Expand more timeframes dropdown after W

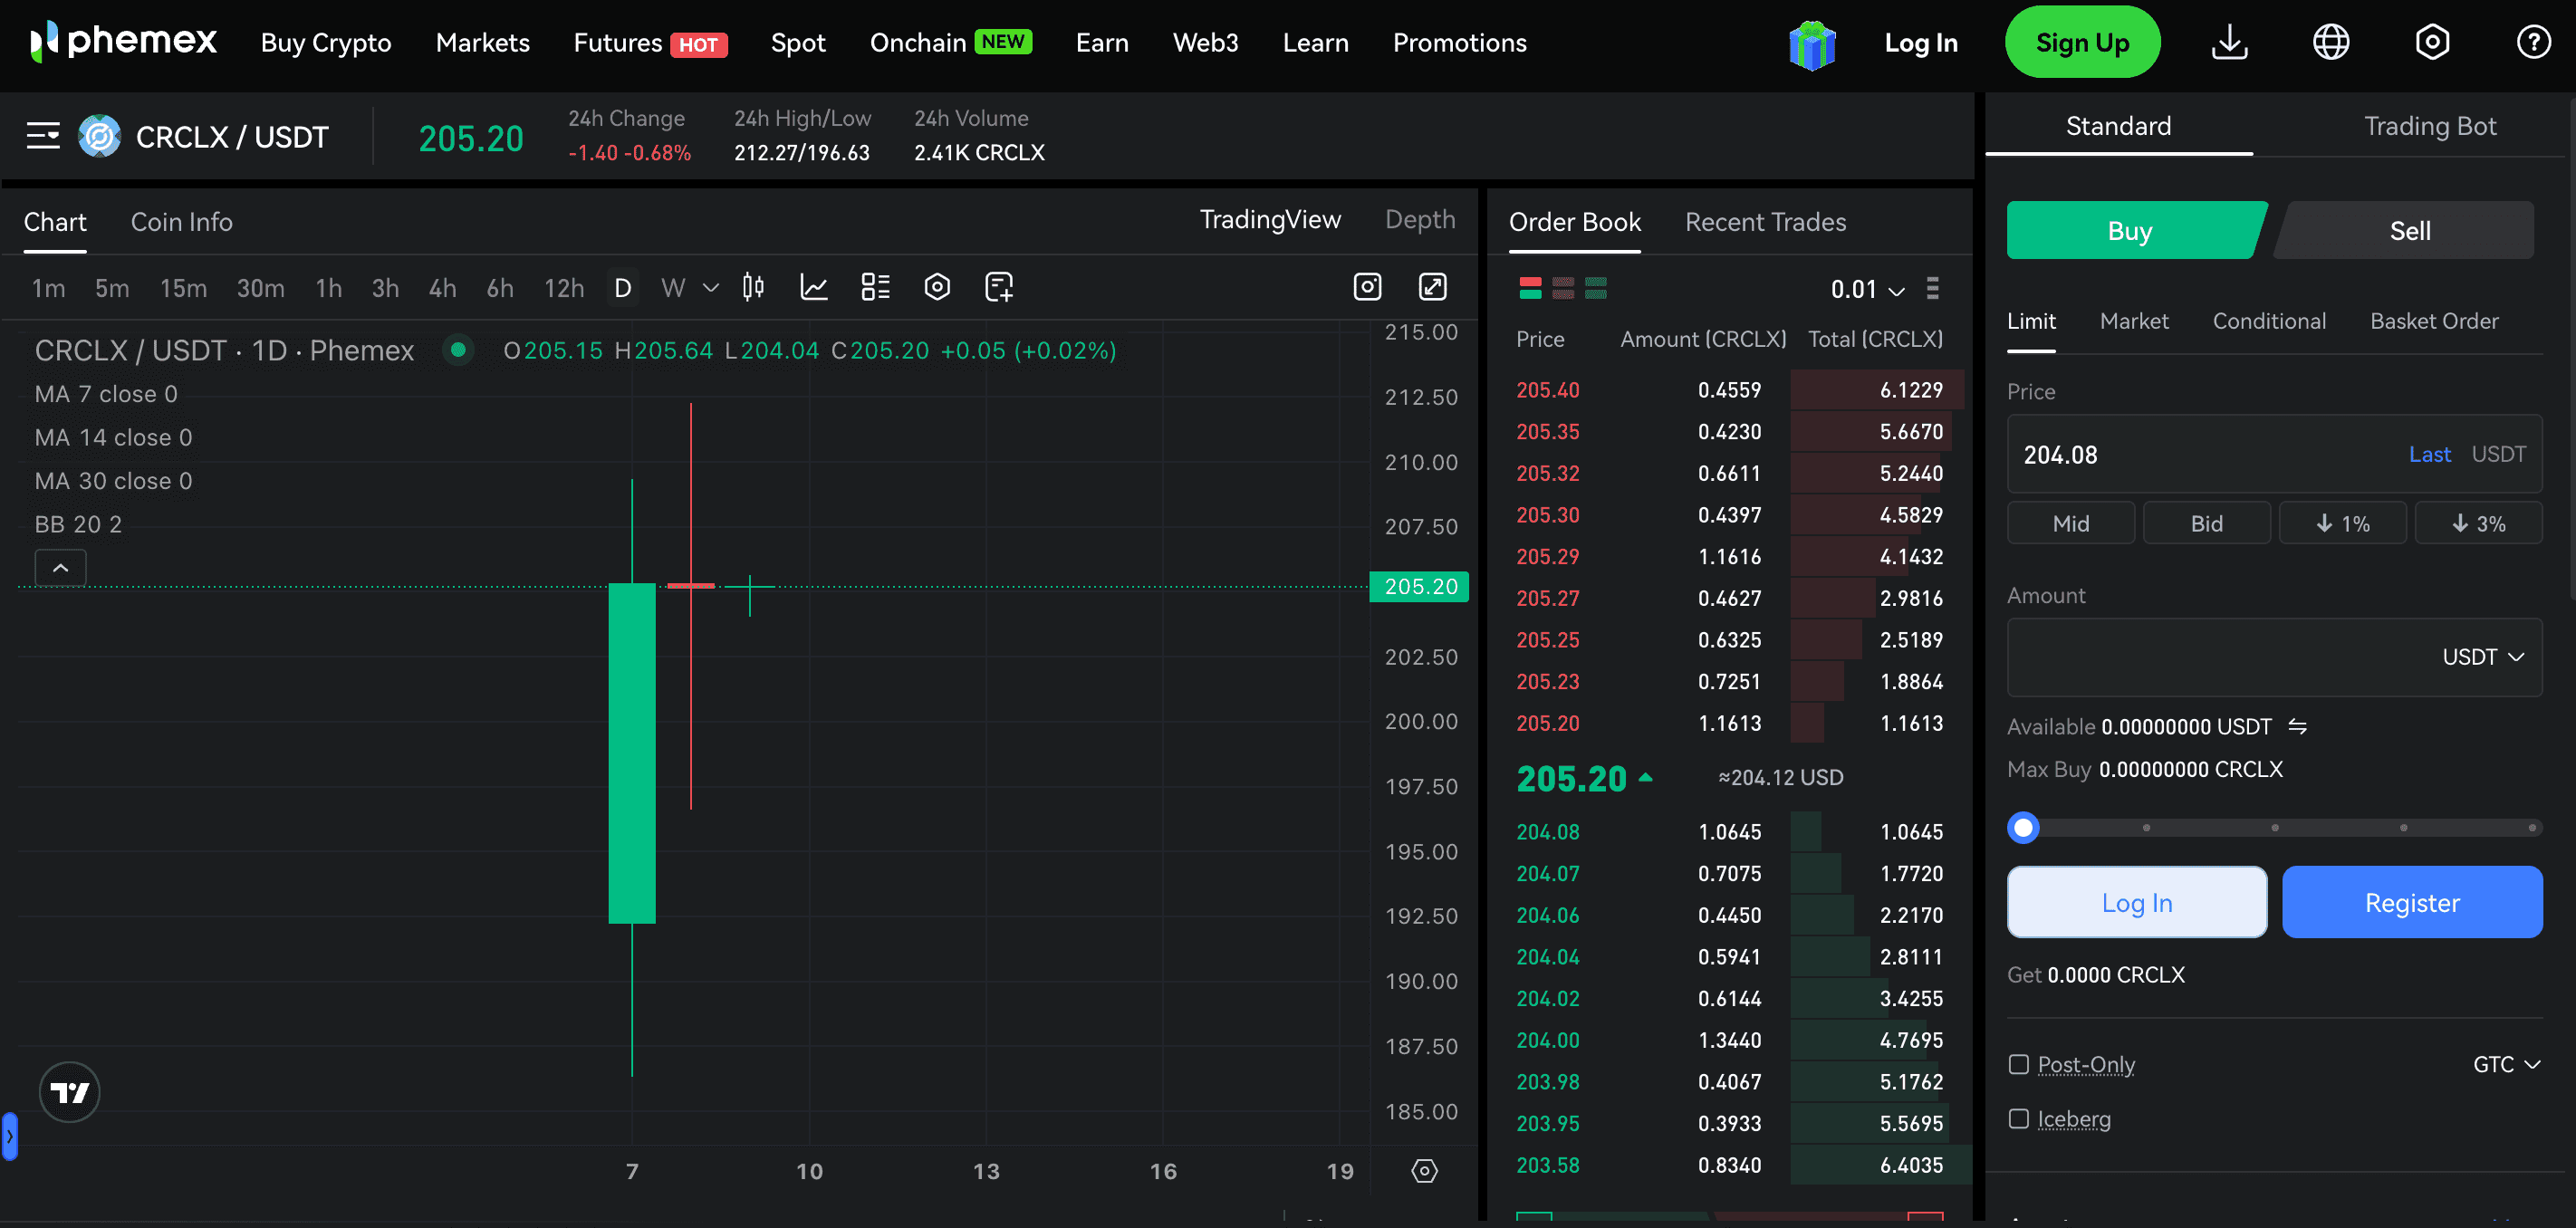tap(711, 288)
